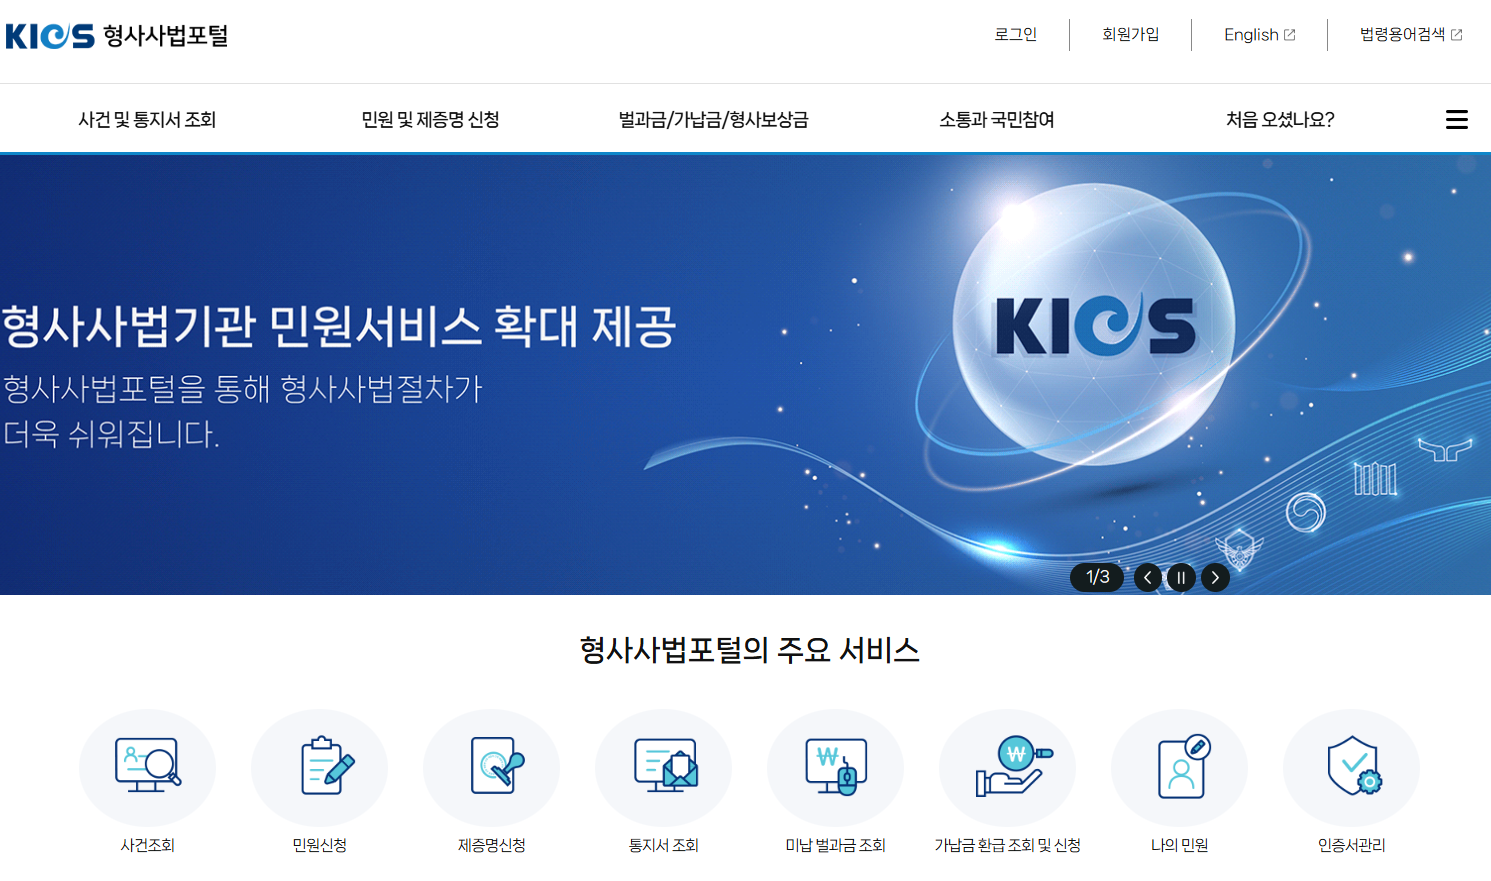Click the 제증명신청 text label
Image resolution: width=1491 pixels, height=881 pixels.
491,845
